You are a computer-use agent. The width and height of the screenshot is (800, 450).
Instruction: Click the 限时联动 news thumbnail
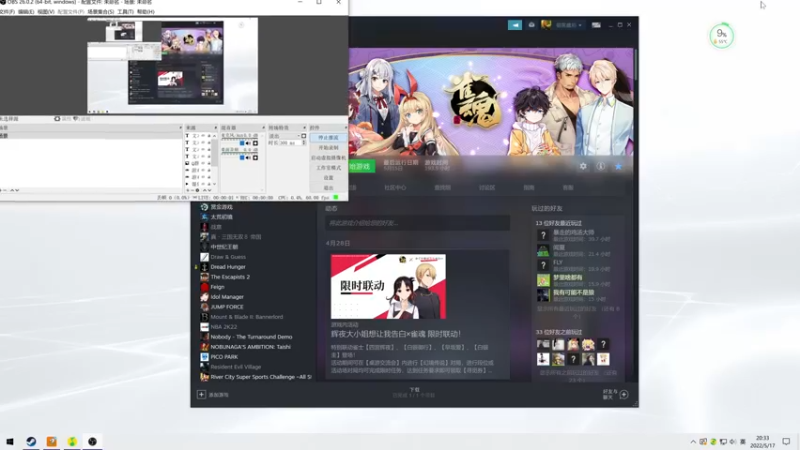click(388, 287)
